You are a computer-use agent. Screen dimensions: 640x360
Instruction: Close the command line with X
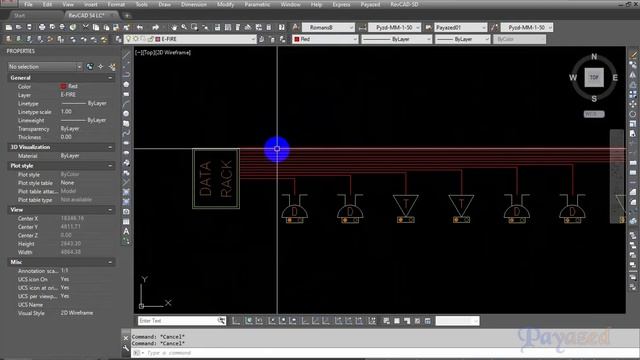[126, 338]
